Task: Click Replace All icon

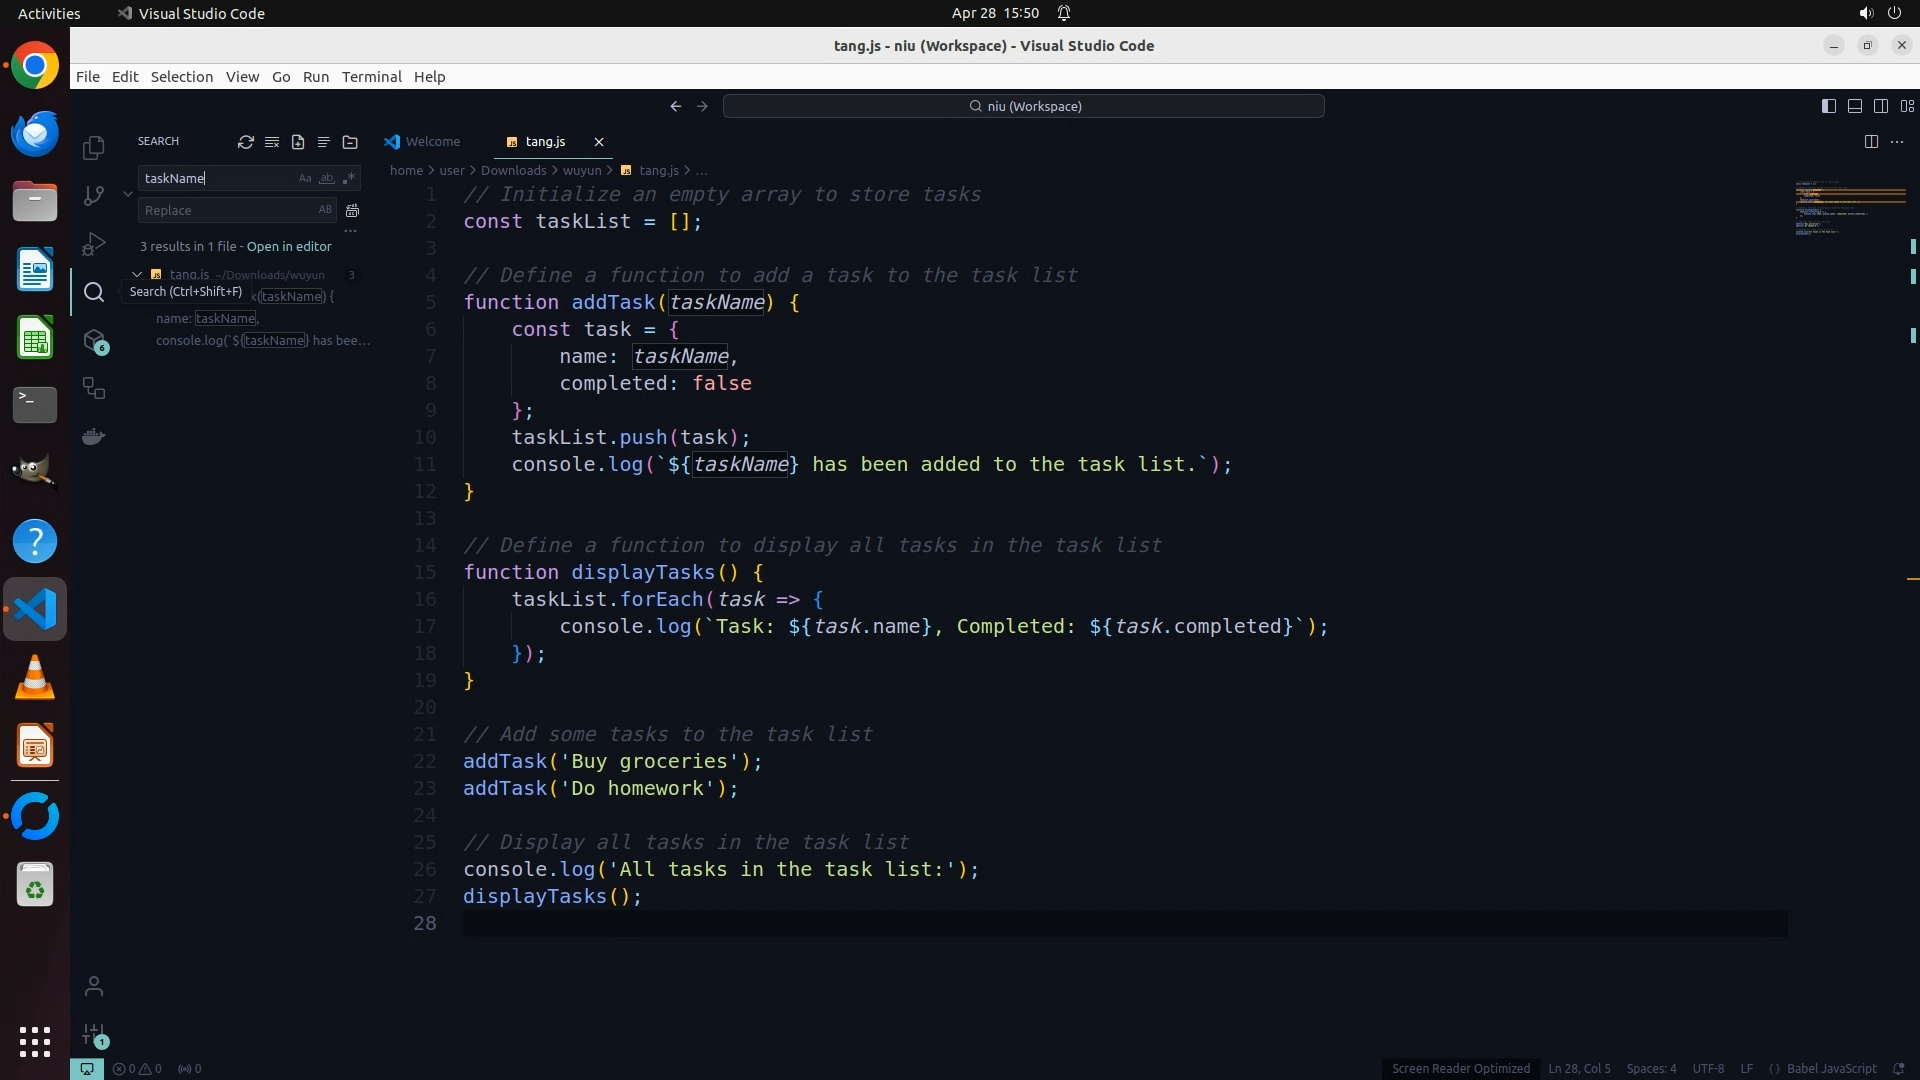Action: (352, 210)
